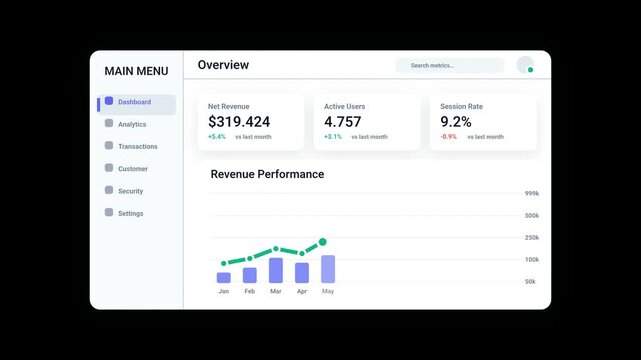Open the user avatar with green status dot
This screenshot has width=641, height=360.
pos(525,65)
